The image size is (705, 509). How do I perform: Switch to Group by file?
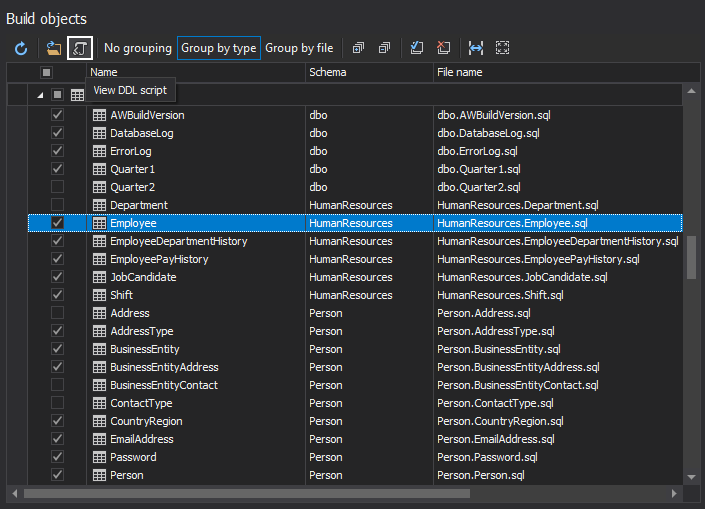(x=299, y=48)
